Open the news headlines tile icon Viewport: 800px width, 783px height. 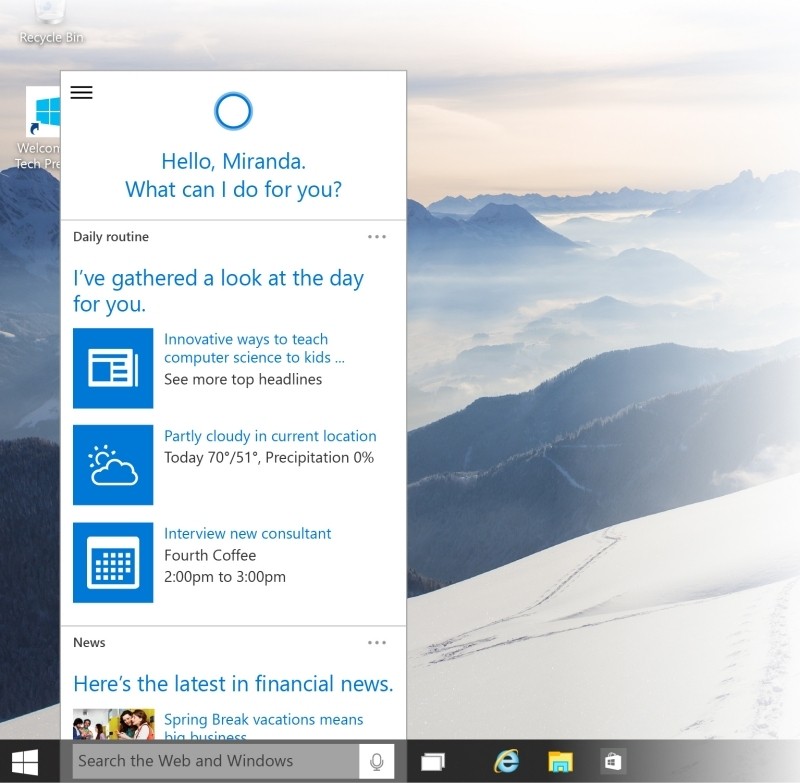(x=113, y=368)
